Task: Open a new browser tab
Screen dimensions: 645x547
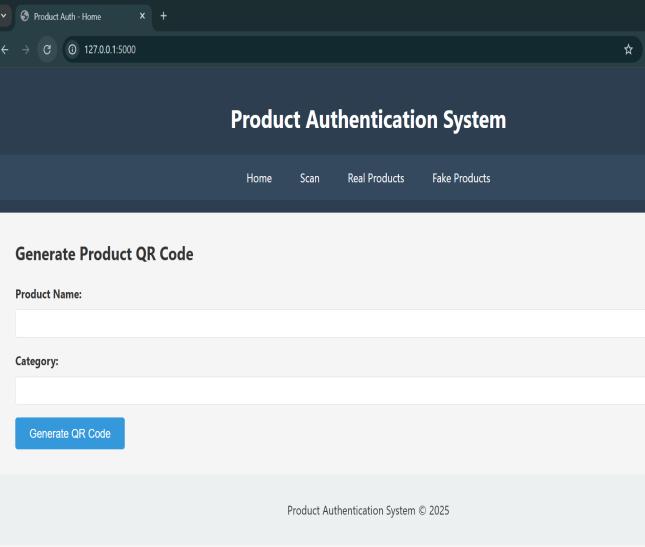Action: tap(163, 16)
